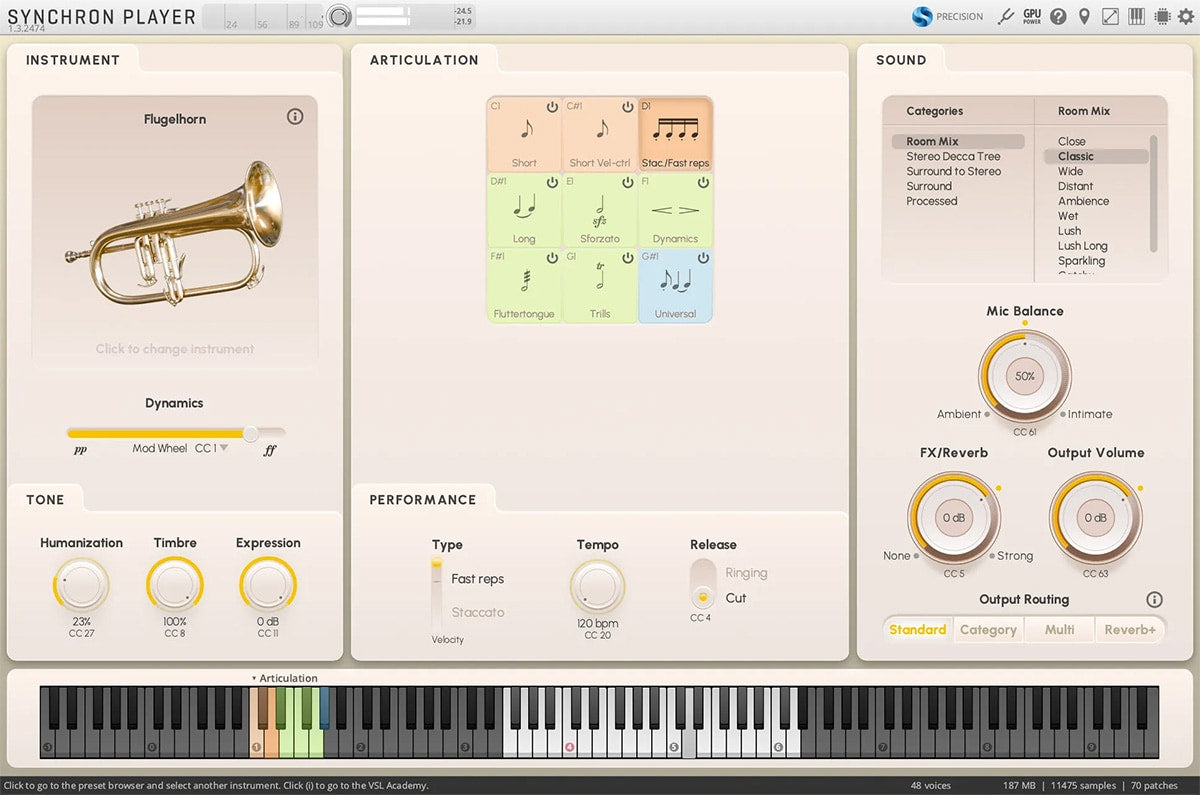Click the FX/Reverb knob
1200x795 pixels.
tap(954, 518)
